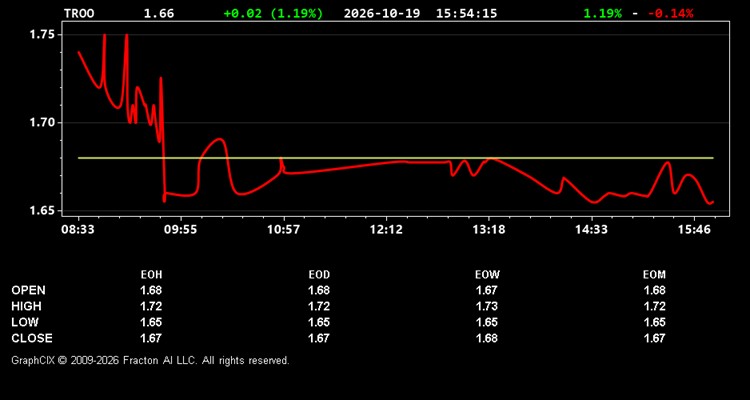
Task: Select the EOD column header
Action: pyautogui.click(x=319, y=275)
